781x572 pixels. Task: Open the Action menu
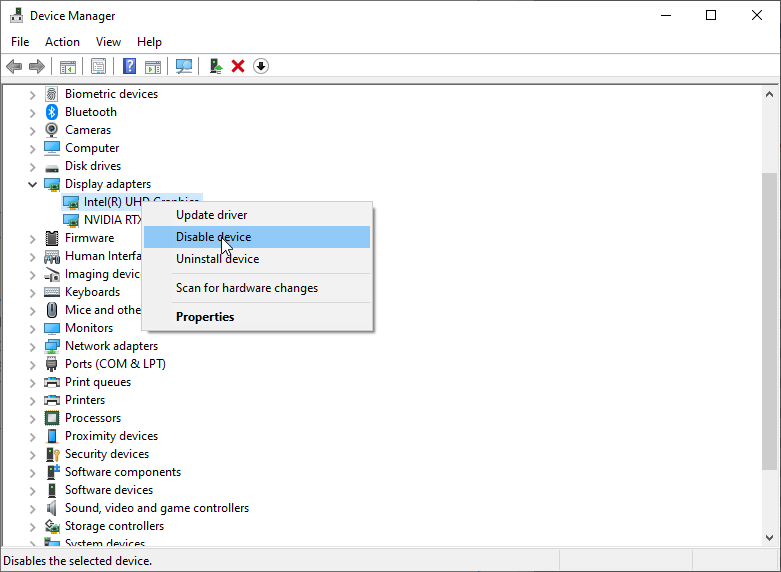point(62,42)
